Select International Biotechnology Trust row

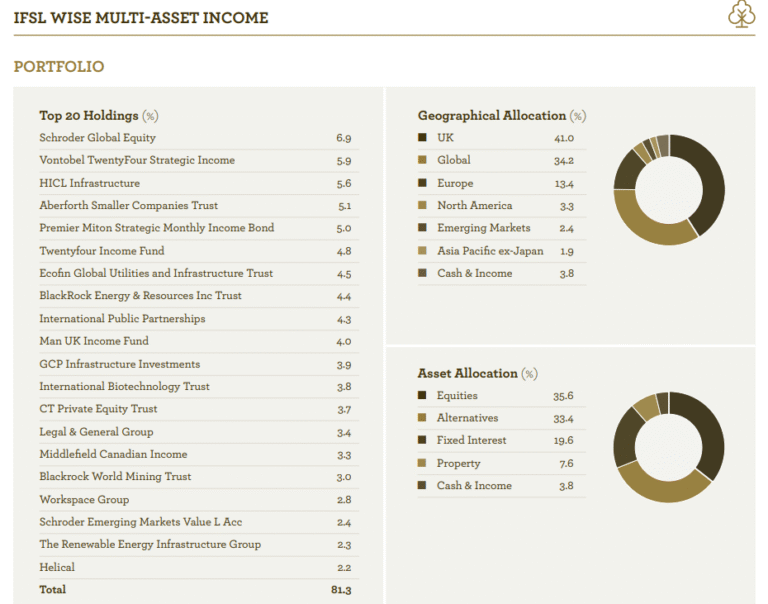click(x=199, y=387)
